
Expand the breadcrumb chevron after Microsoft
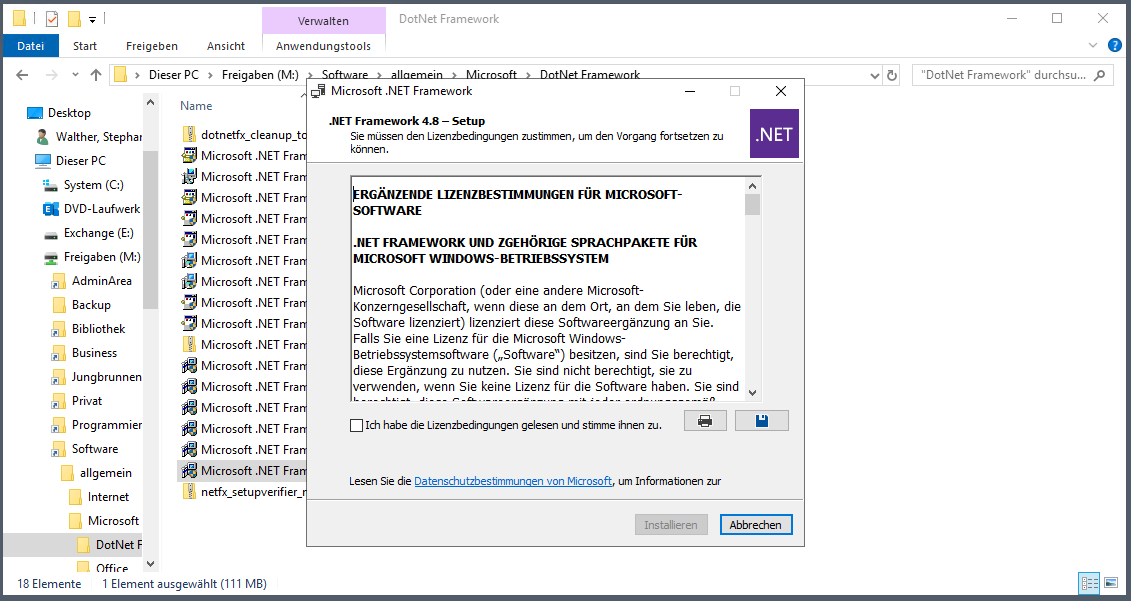528,75
